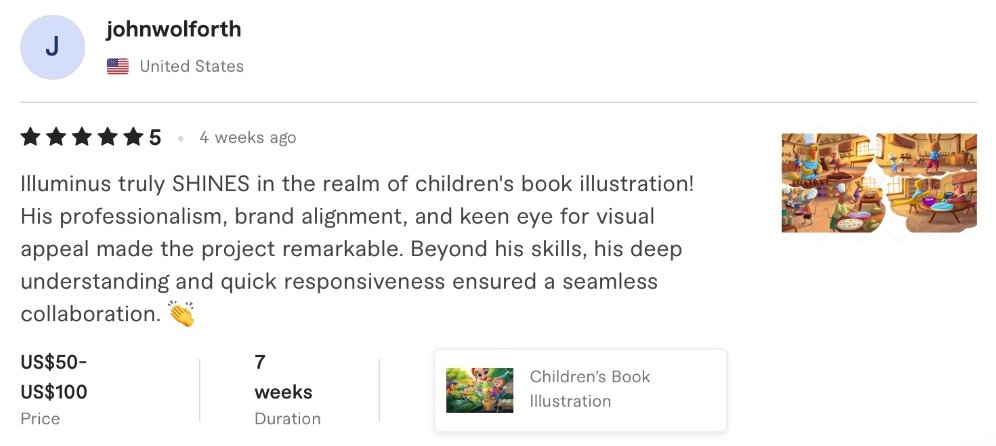Image resolution: width=996 pixels, height=446 pixels.
Task: Click the rating number 5 beside stars
Action: click(x=155, y=138)
